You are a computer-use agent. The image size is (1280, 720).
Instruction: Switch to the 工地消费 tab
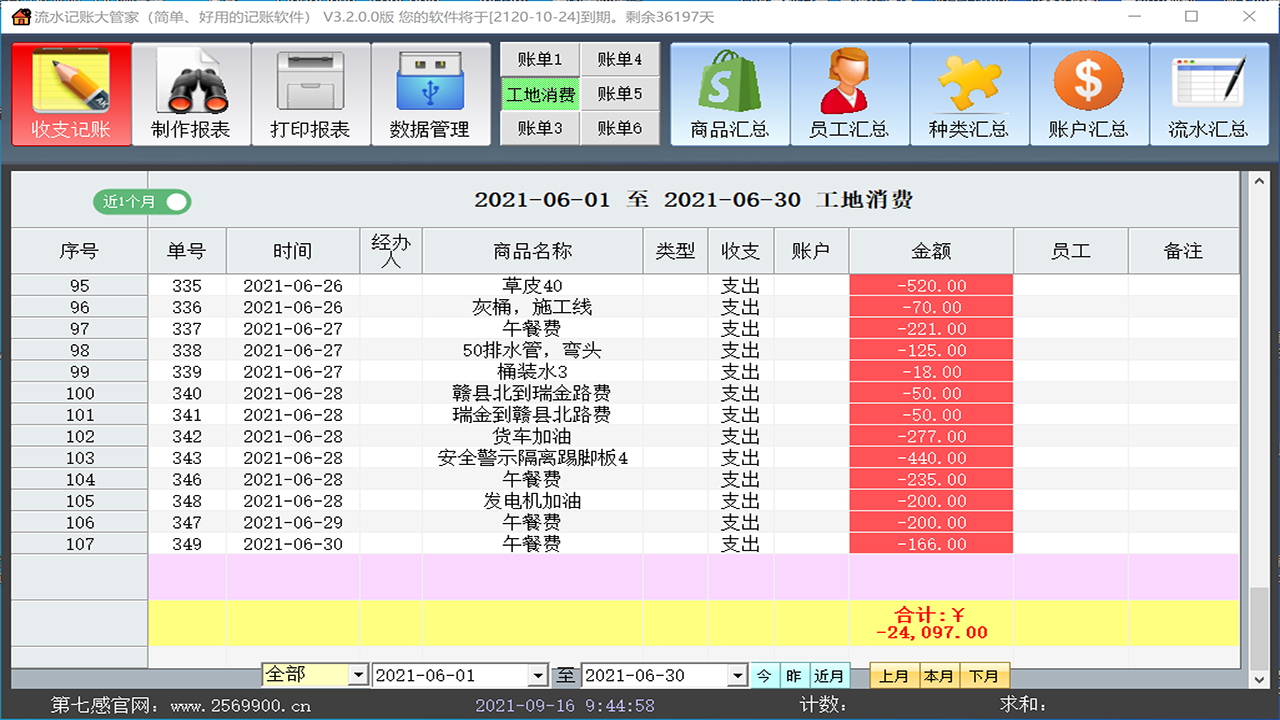539,94
